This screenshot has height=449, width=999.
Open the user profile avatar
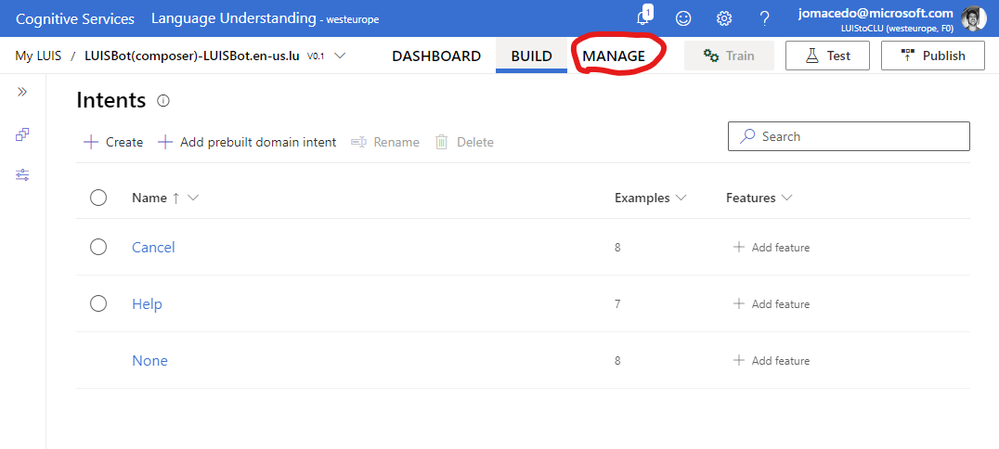(973, 18)
